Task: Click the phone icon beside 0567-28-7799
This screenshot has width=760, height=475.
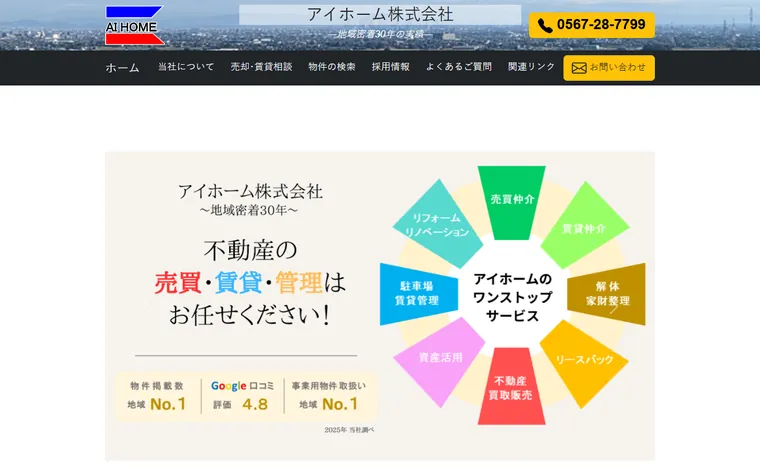Action: click(x=545, y=26)
